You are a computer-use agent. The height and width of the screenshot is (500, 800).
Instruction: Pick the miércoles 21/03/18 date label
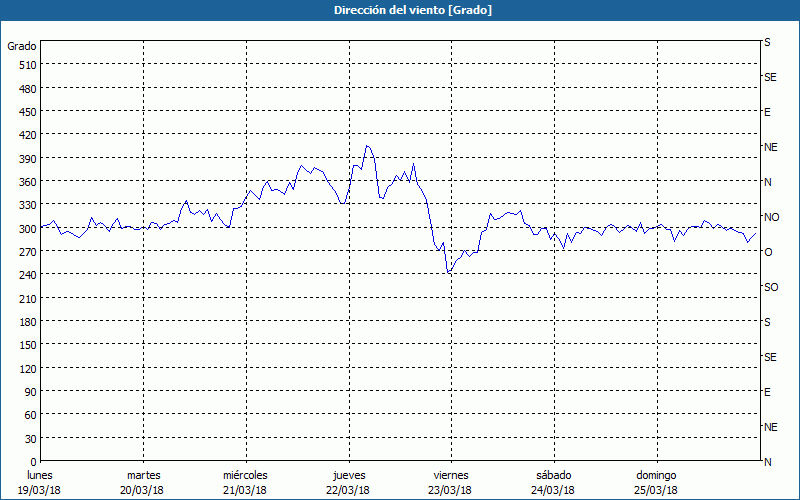245,482
